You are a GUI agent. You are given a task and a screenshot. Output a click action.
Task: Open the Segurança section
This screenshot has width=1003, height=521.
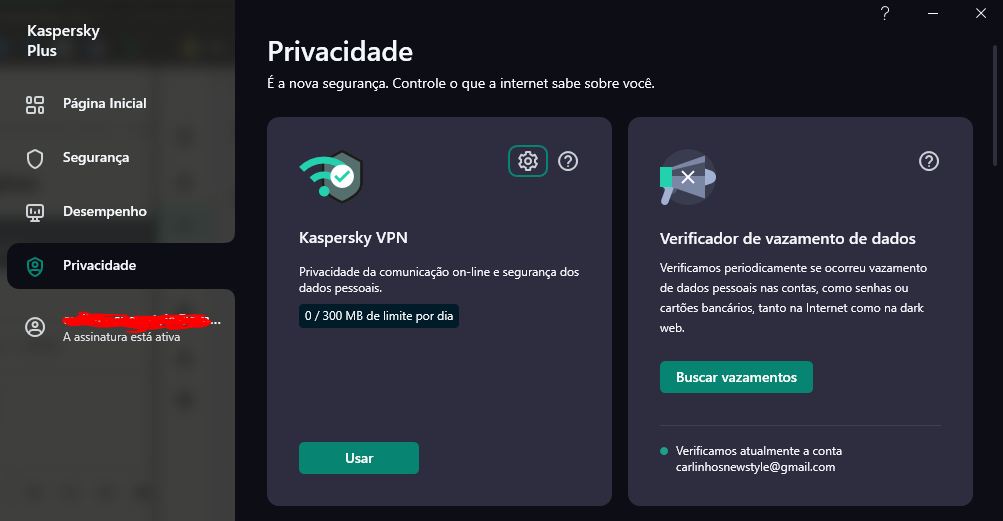point(96,158)
